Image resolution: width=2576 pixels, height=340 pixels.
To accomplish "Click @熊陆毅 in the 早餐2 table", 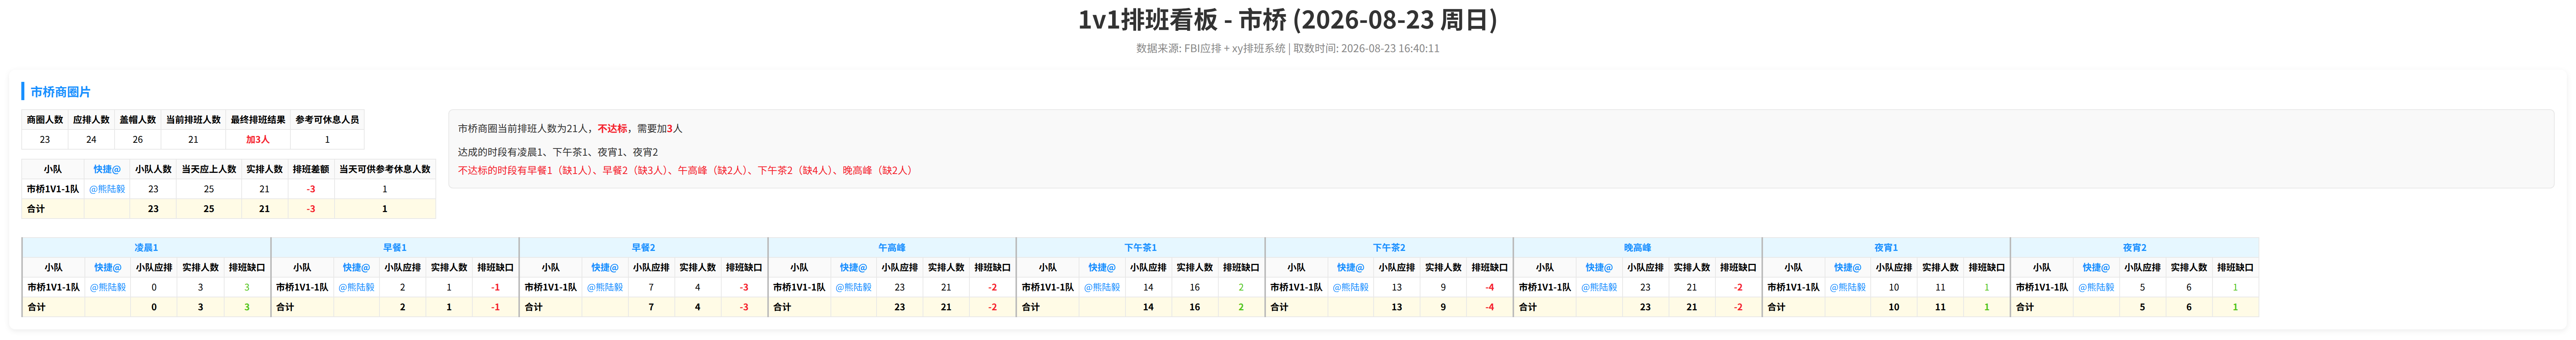I will (605, 288).
